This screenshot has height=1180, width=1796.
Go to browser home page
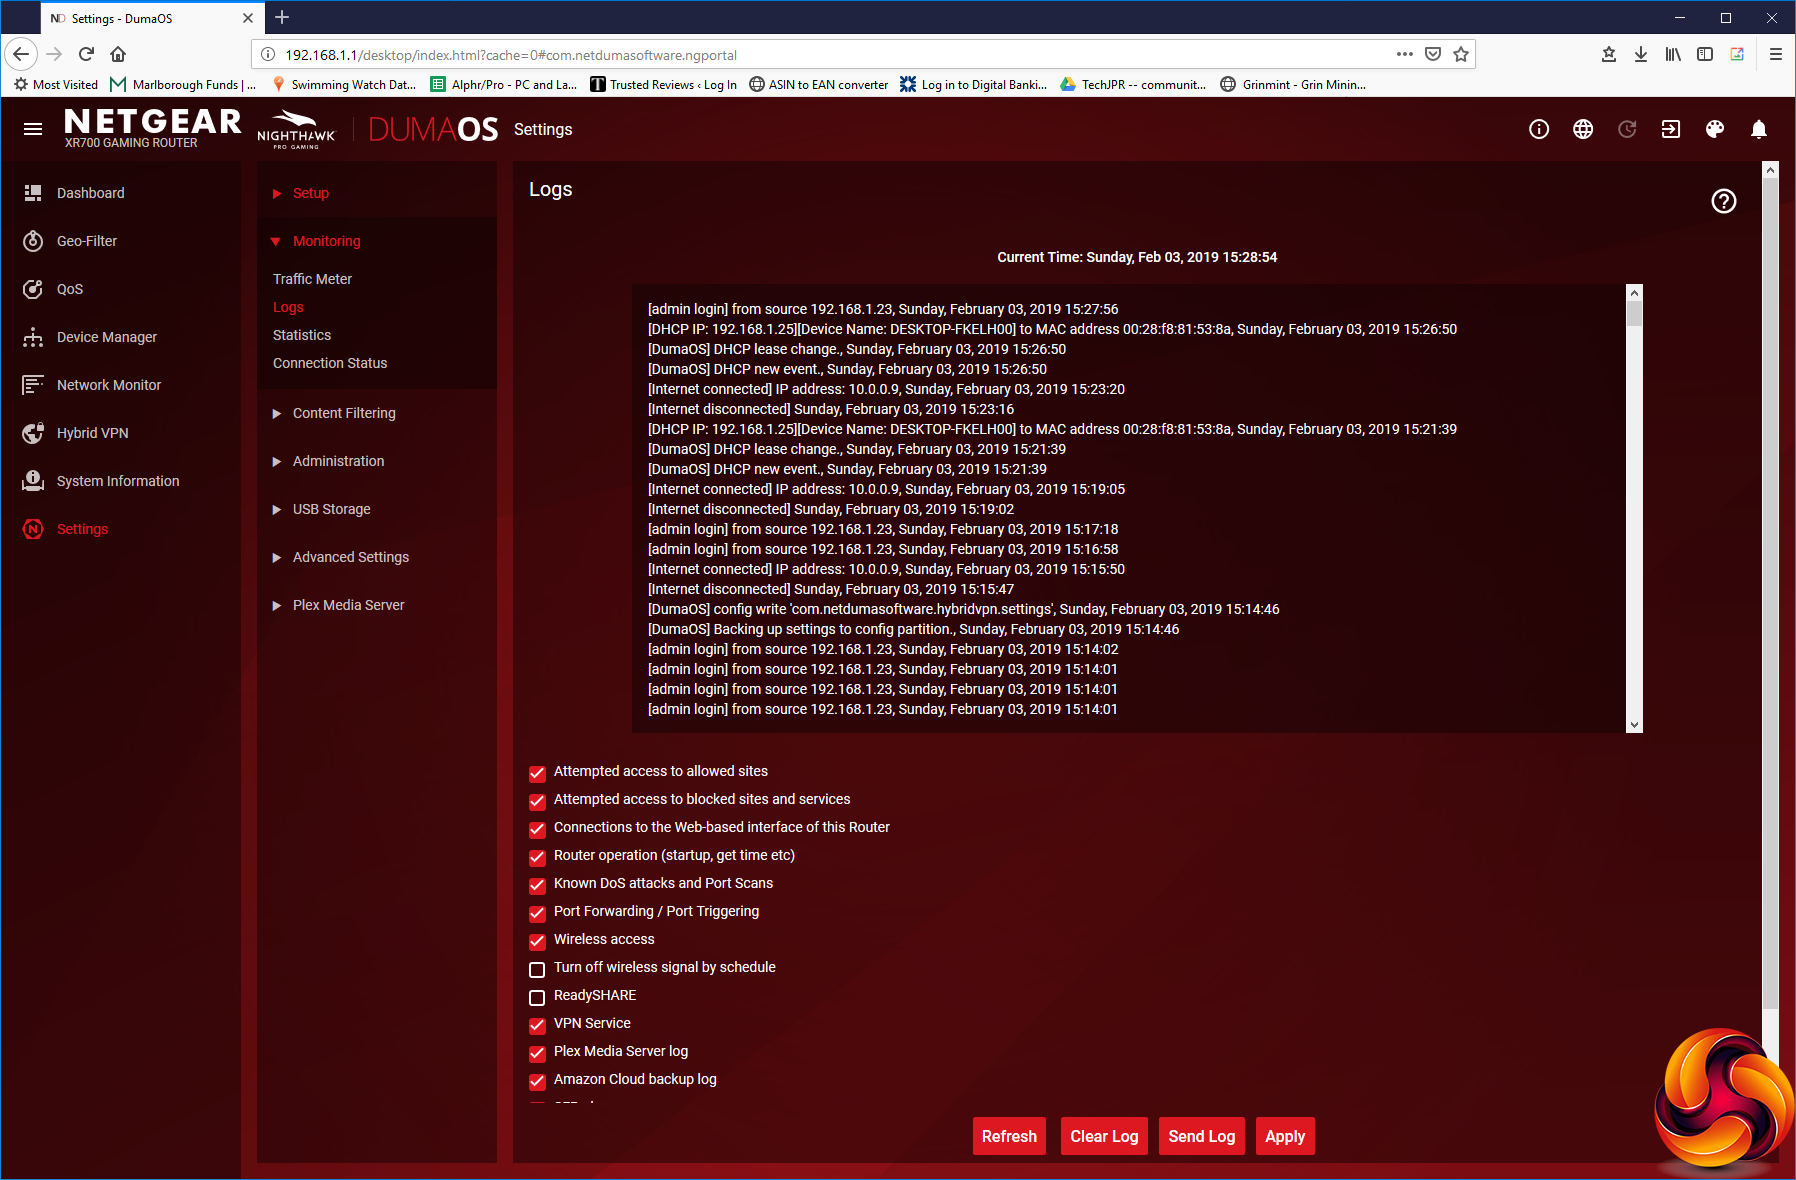coord(118,54)
